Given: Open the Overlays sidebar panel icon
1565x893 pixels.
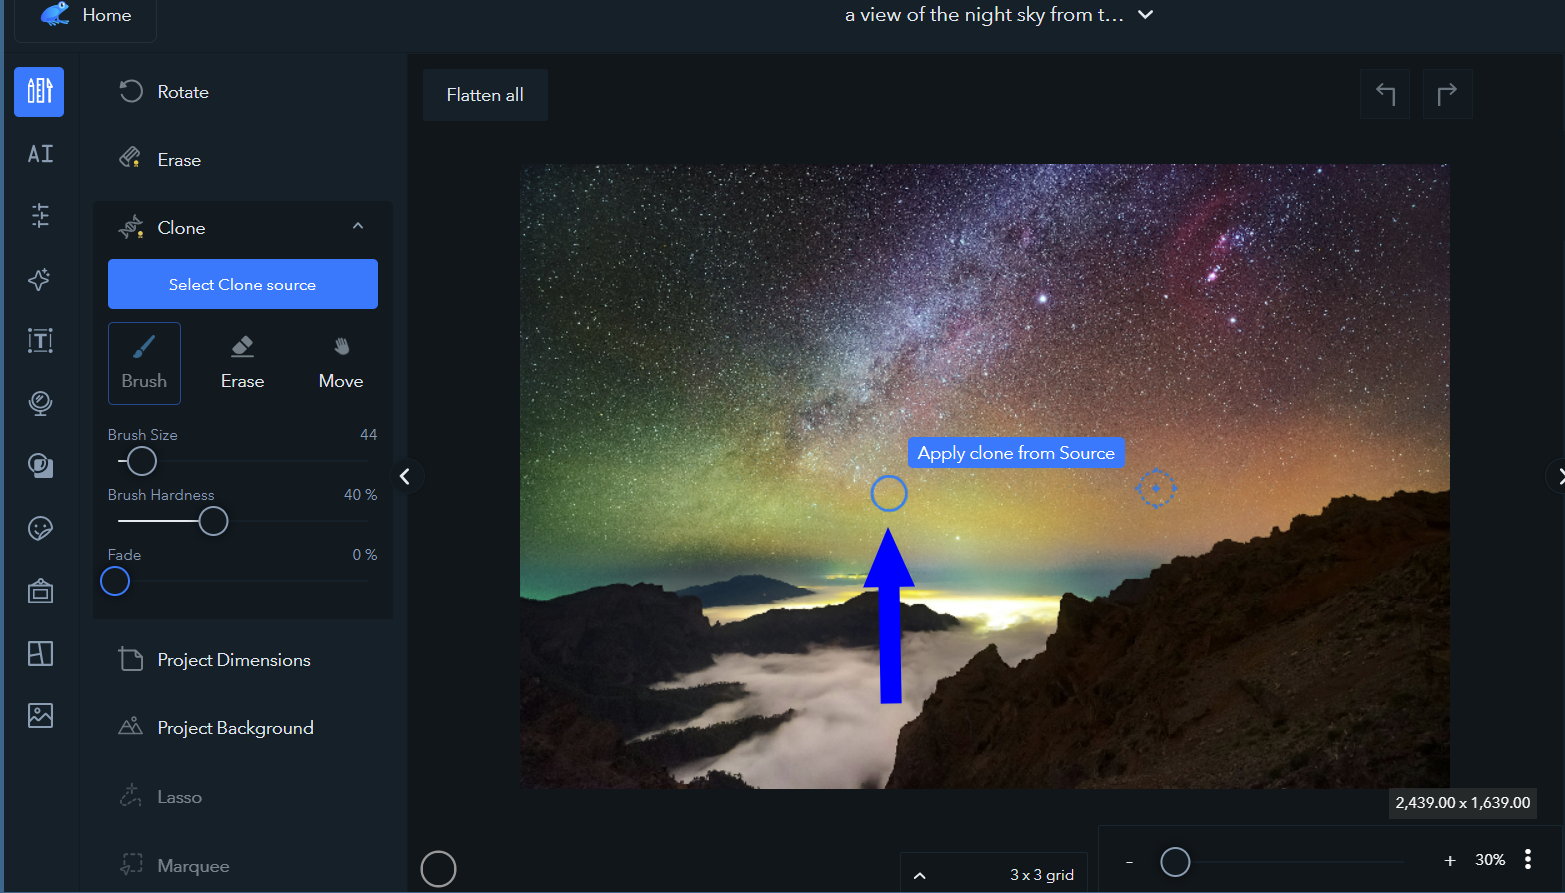Looking at the screenshot, I should coord(40,466).
